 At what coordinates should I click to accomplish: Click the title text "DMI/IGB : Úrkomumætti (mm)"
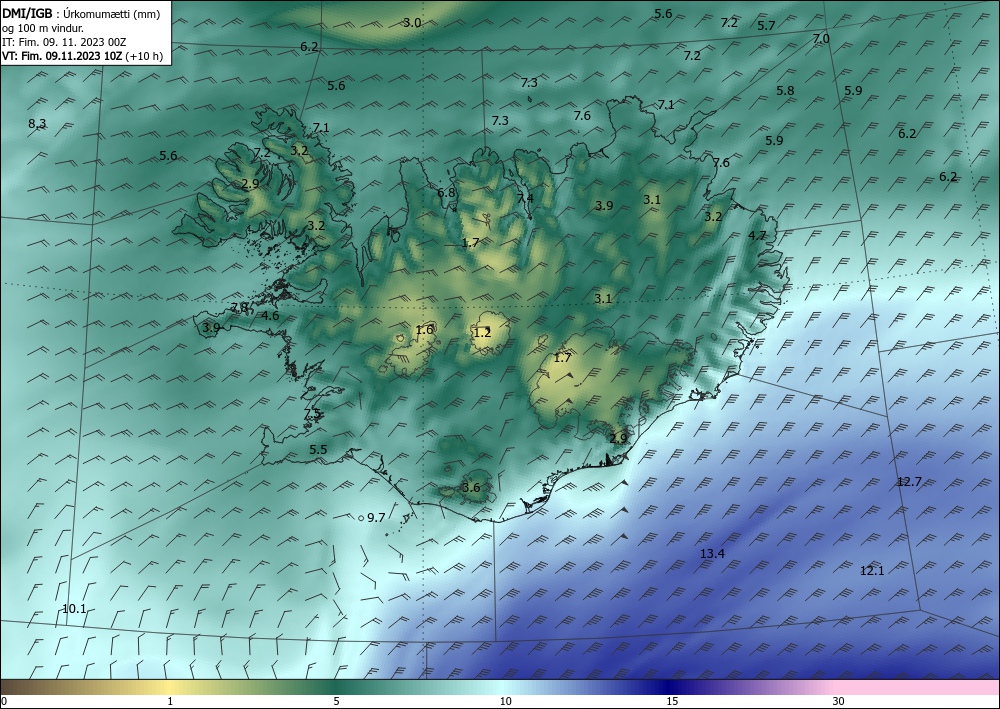(81, 14)
